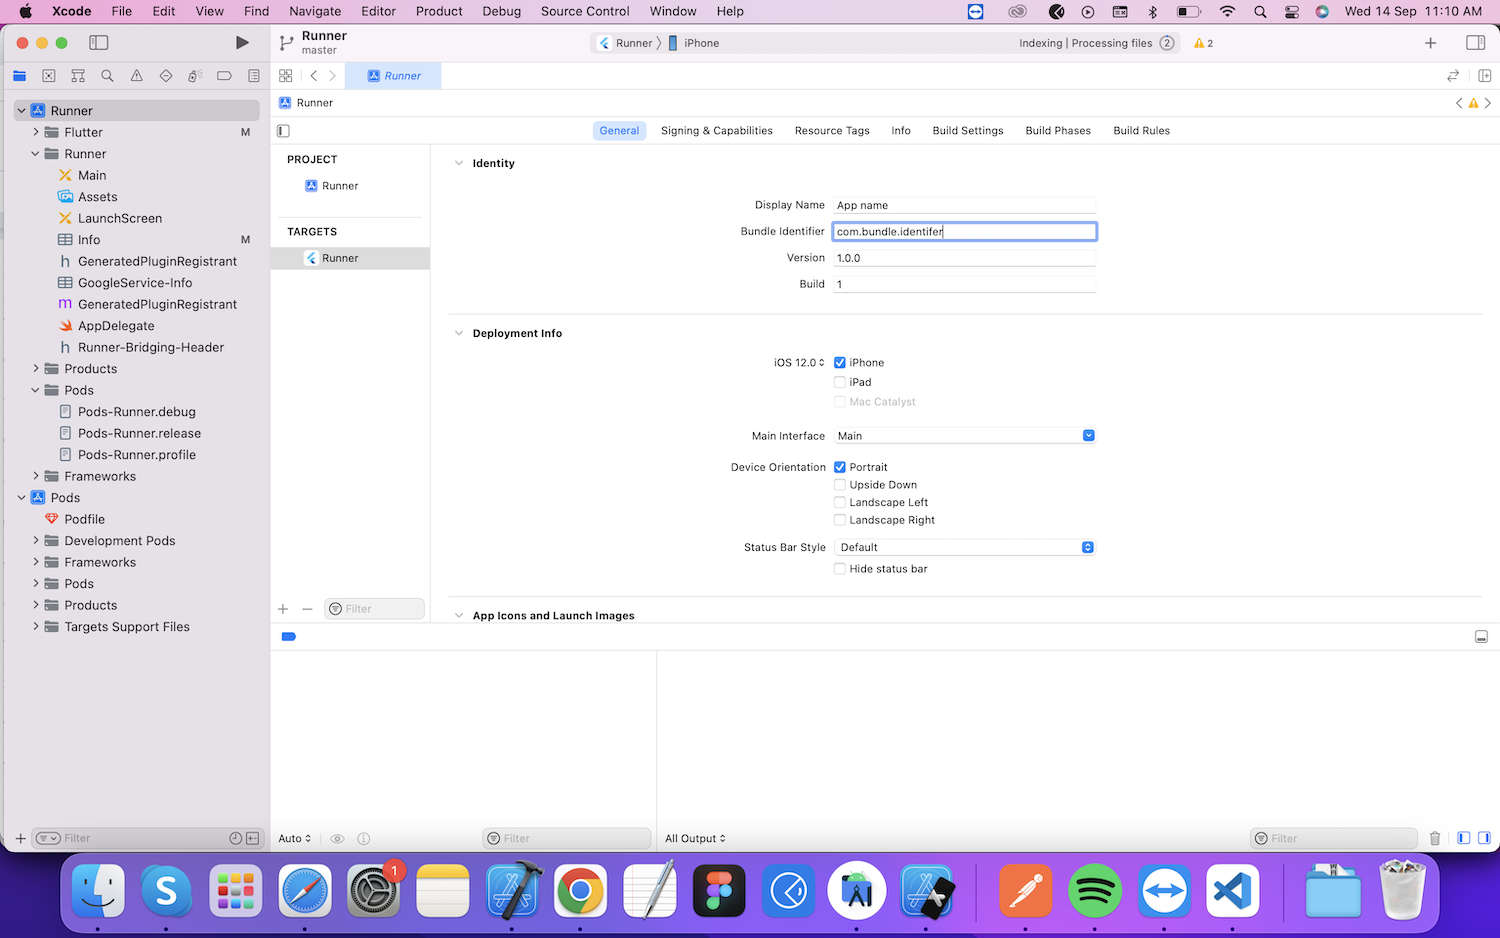Click the enable code review arrows icon

pos(1453,76)
